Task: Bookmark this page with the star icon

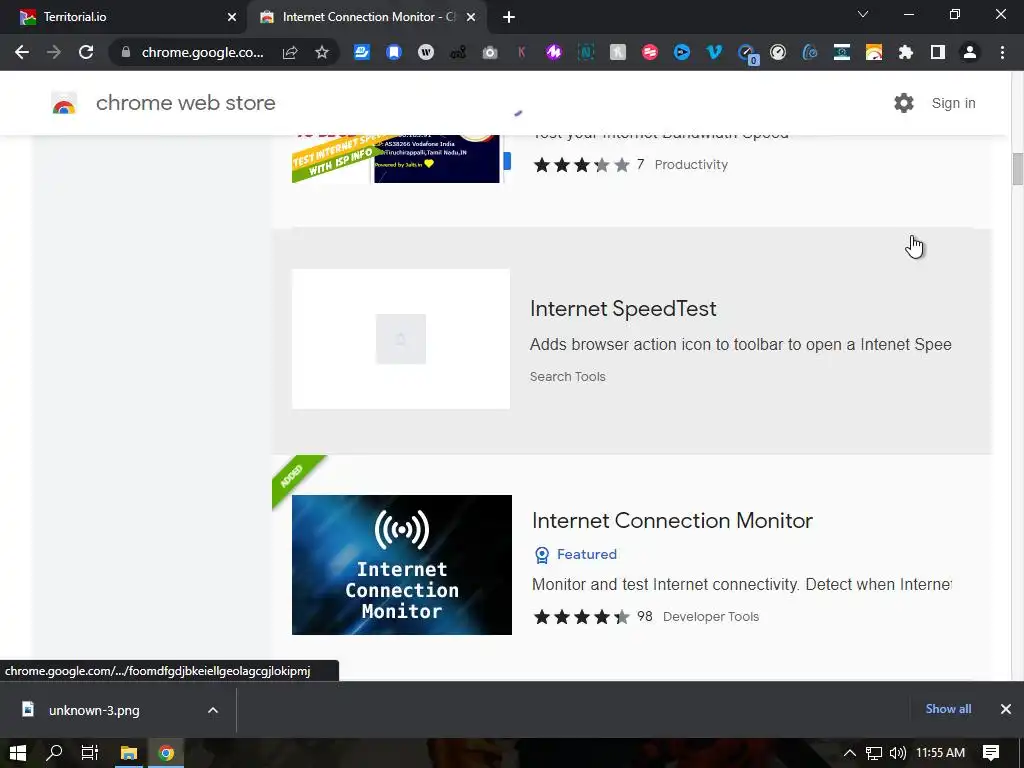Action: [x=322, y=52]
